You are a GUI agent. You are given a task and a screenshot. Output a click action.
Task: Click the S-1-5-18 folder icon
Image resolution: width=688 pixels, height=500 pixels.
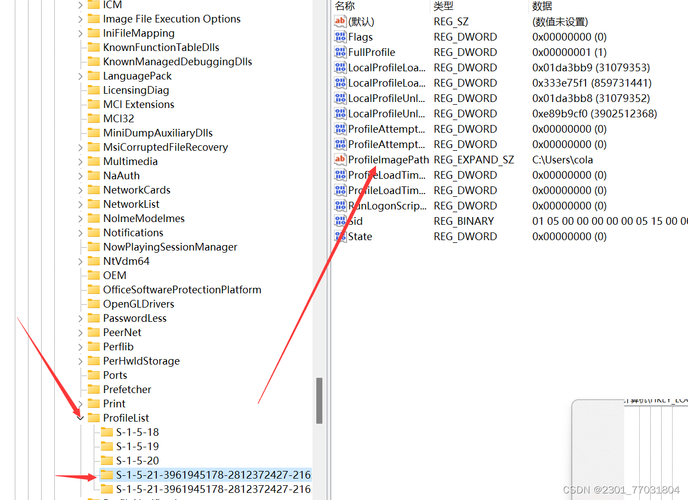coord(107,432)
